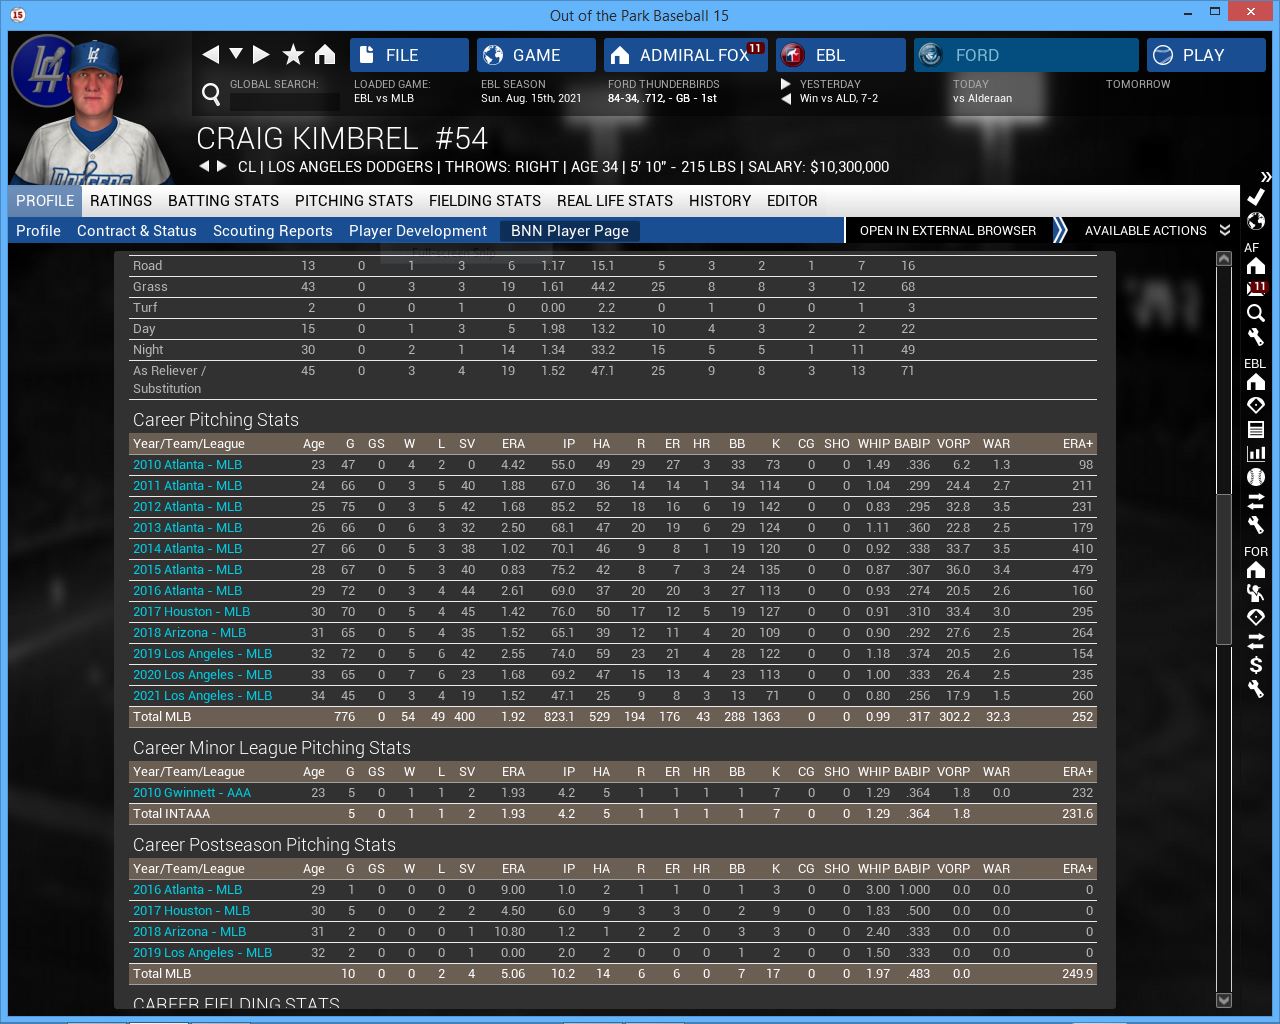Open the navigation history dropdown arrow

click(x=236, y=54)
